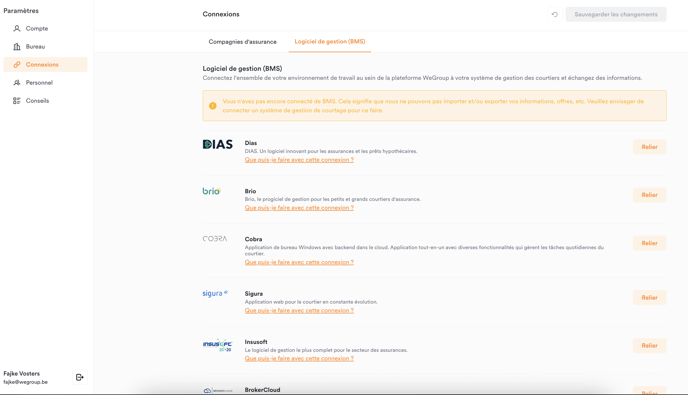
Task: Click the DIAS logo
Action: pyautogui.click(x=218, y=144)
